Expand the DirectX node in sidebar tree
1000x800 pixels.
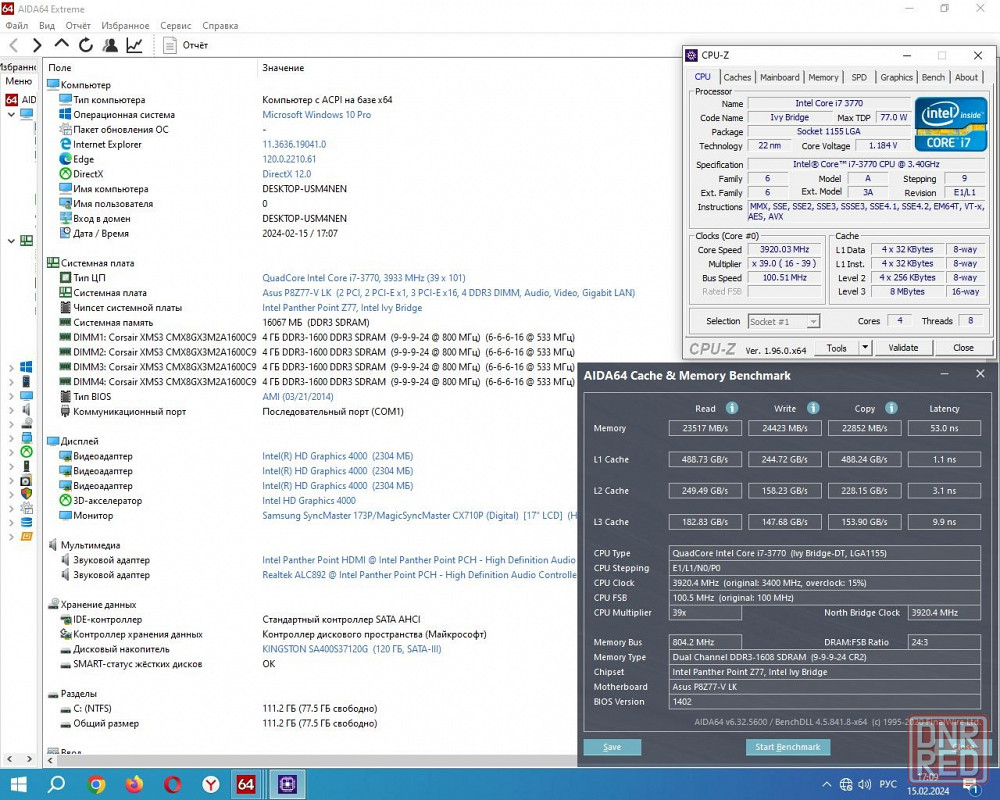coord(11,452)
